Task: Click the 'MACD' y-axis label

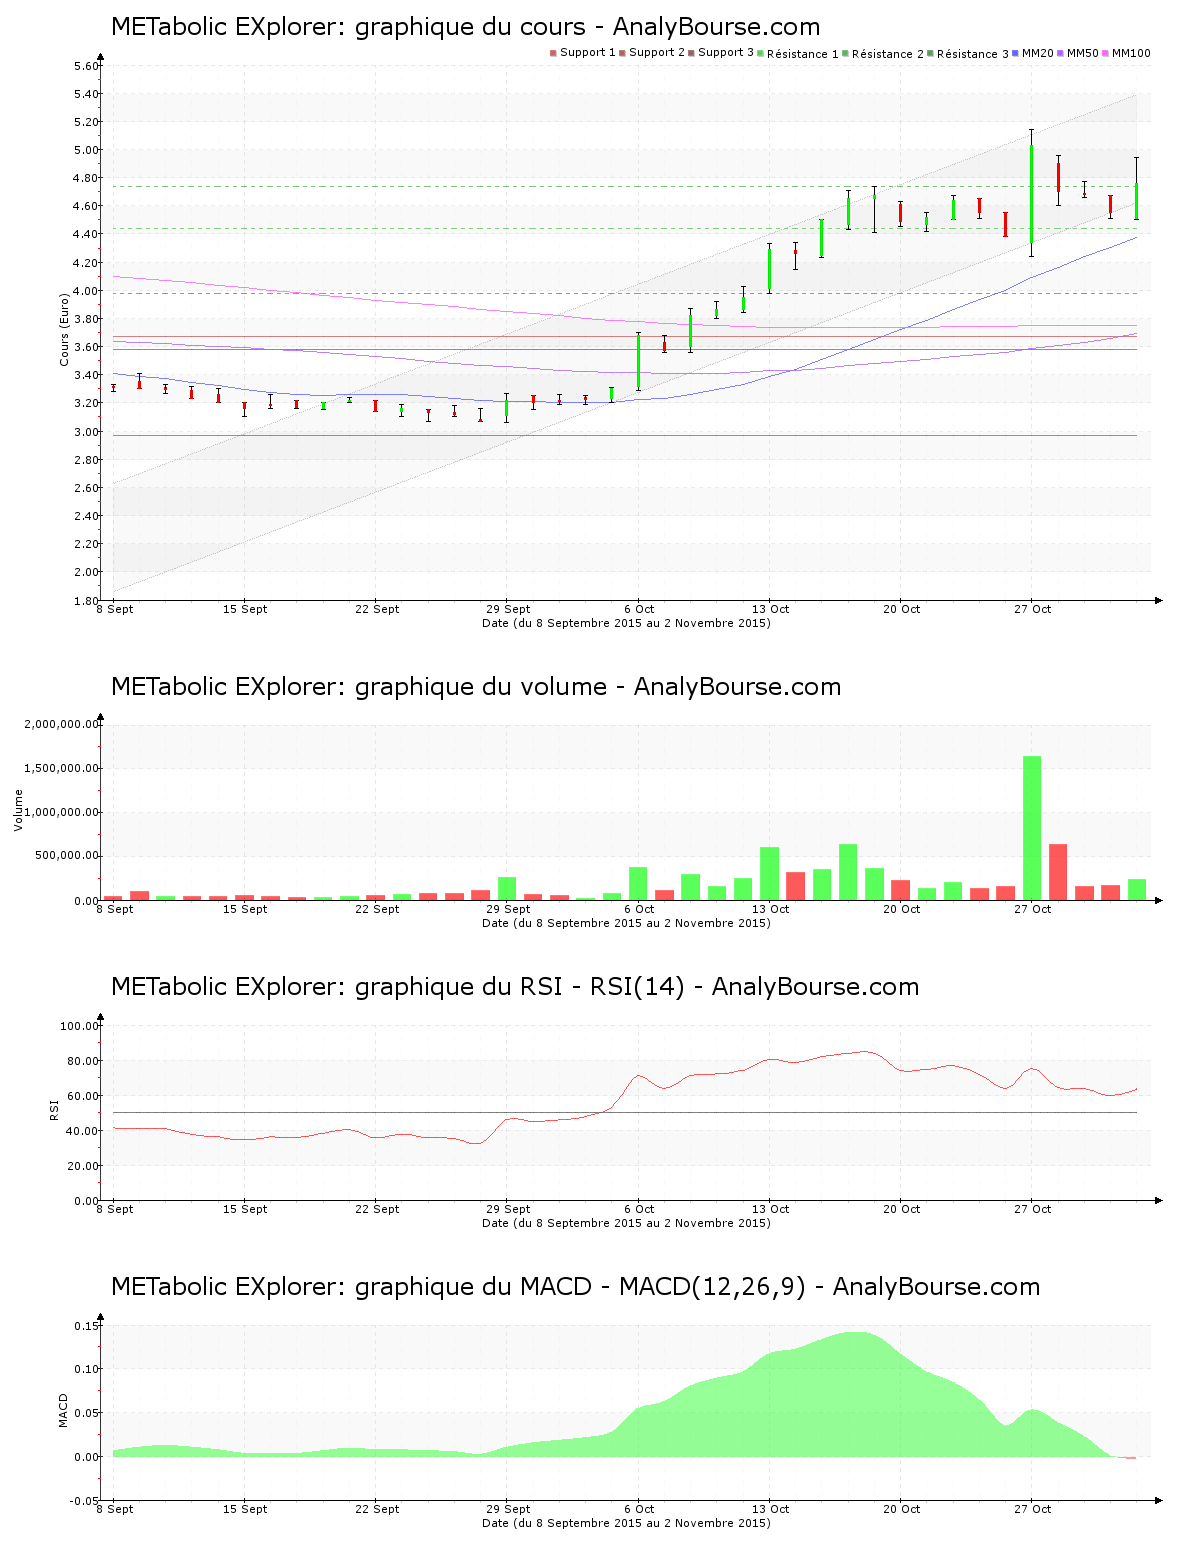Action: click(x=64, y=1410)
